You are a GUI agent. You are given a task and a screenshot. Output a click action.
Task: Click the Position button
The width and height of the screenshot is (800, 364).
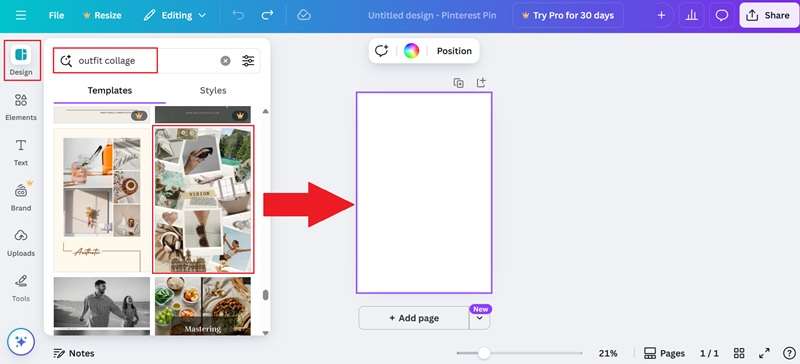pos(454,51)
